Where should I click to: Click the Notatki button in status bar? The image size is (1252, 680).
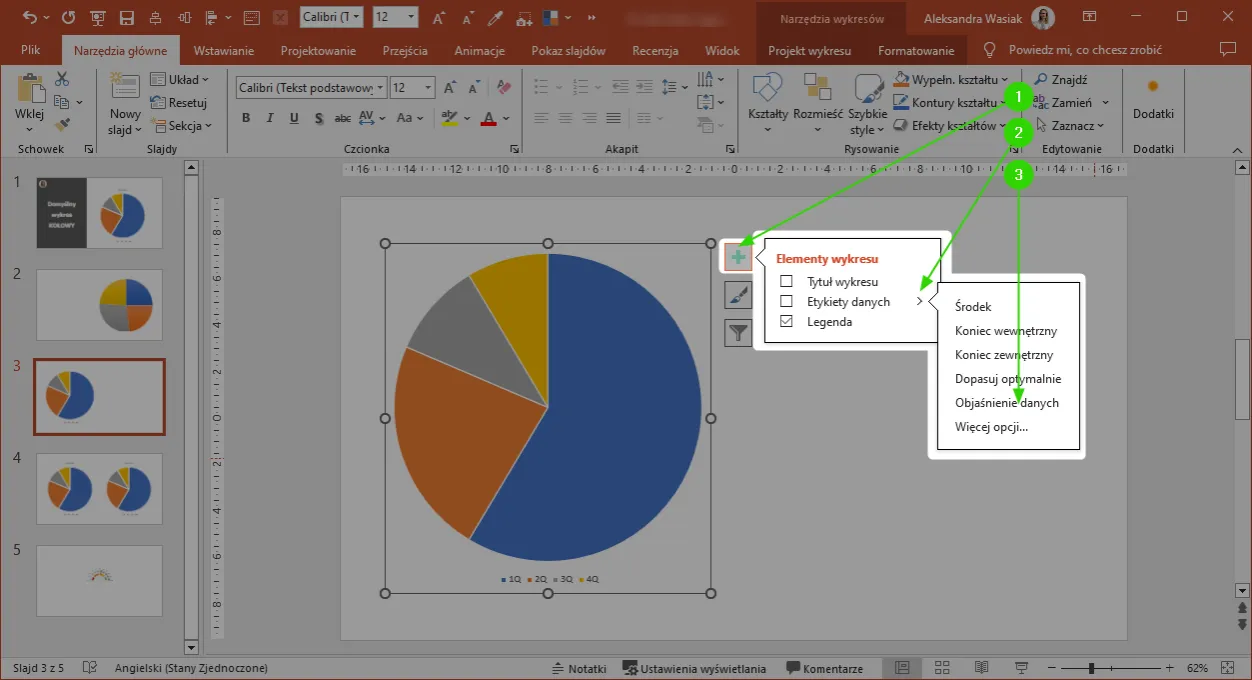coord(579,668)
